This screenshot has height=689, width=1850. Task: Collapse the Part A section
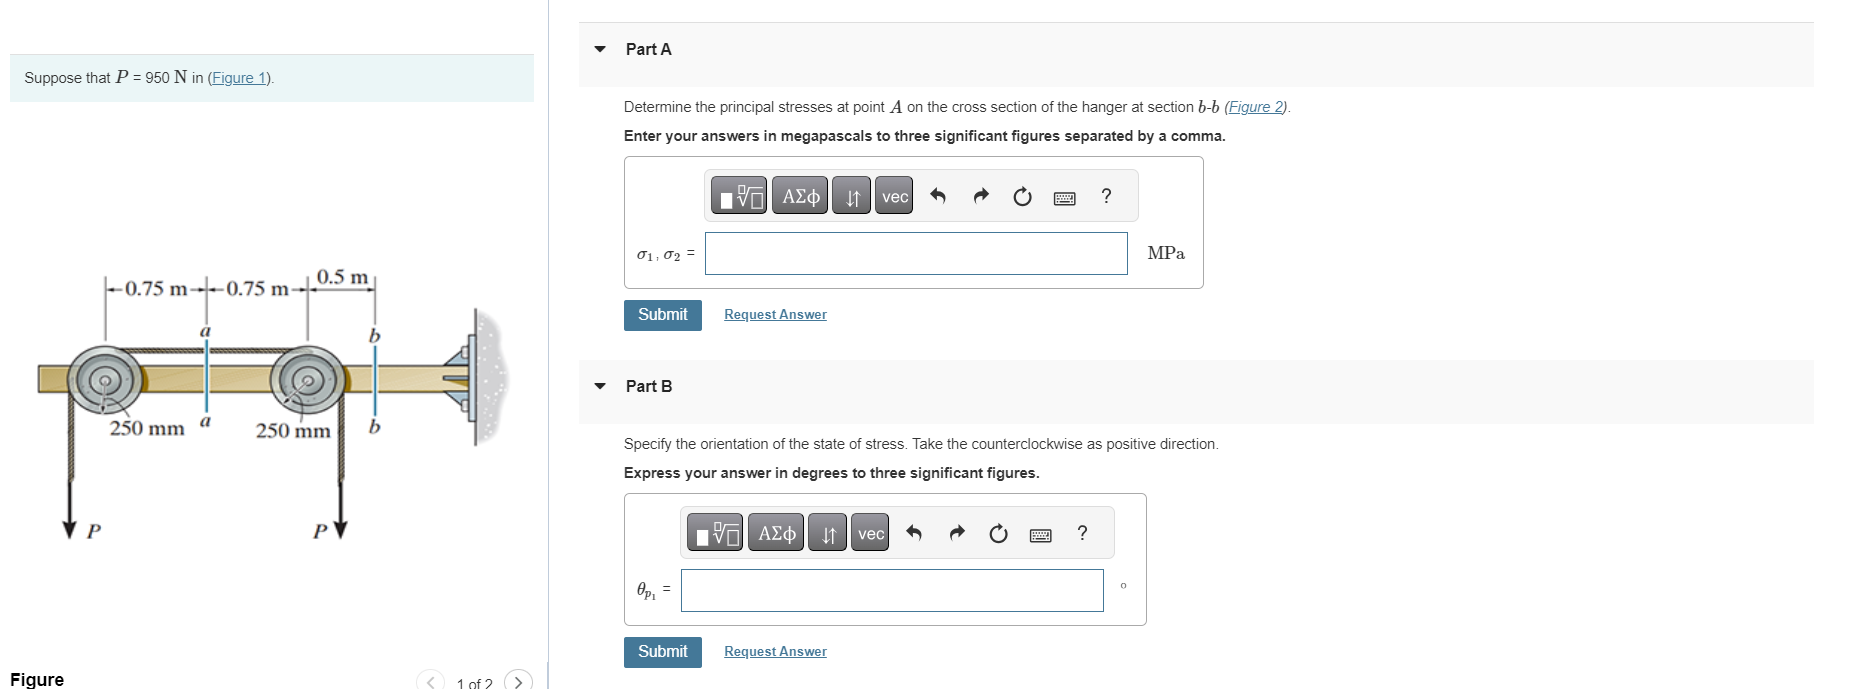598,48
